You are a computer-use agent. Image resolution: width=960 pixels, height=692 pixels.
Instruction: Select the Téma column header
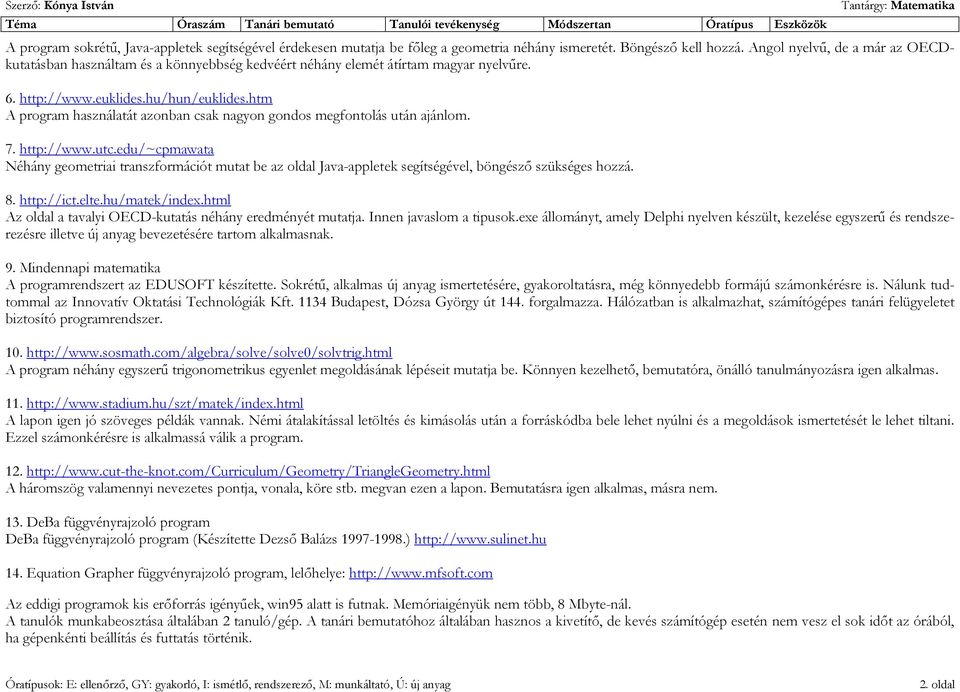click(88, 24)
